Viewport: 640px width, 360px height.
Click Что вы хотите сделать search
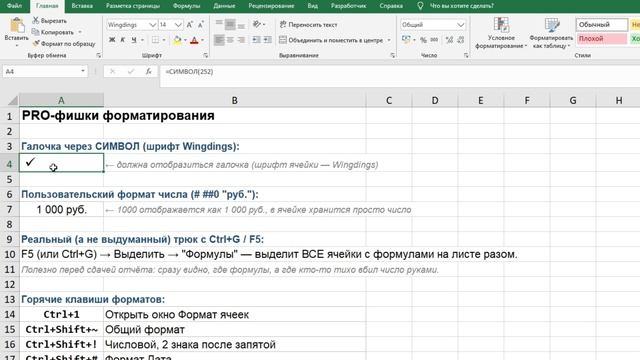[461, 6]
